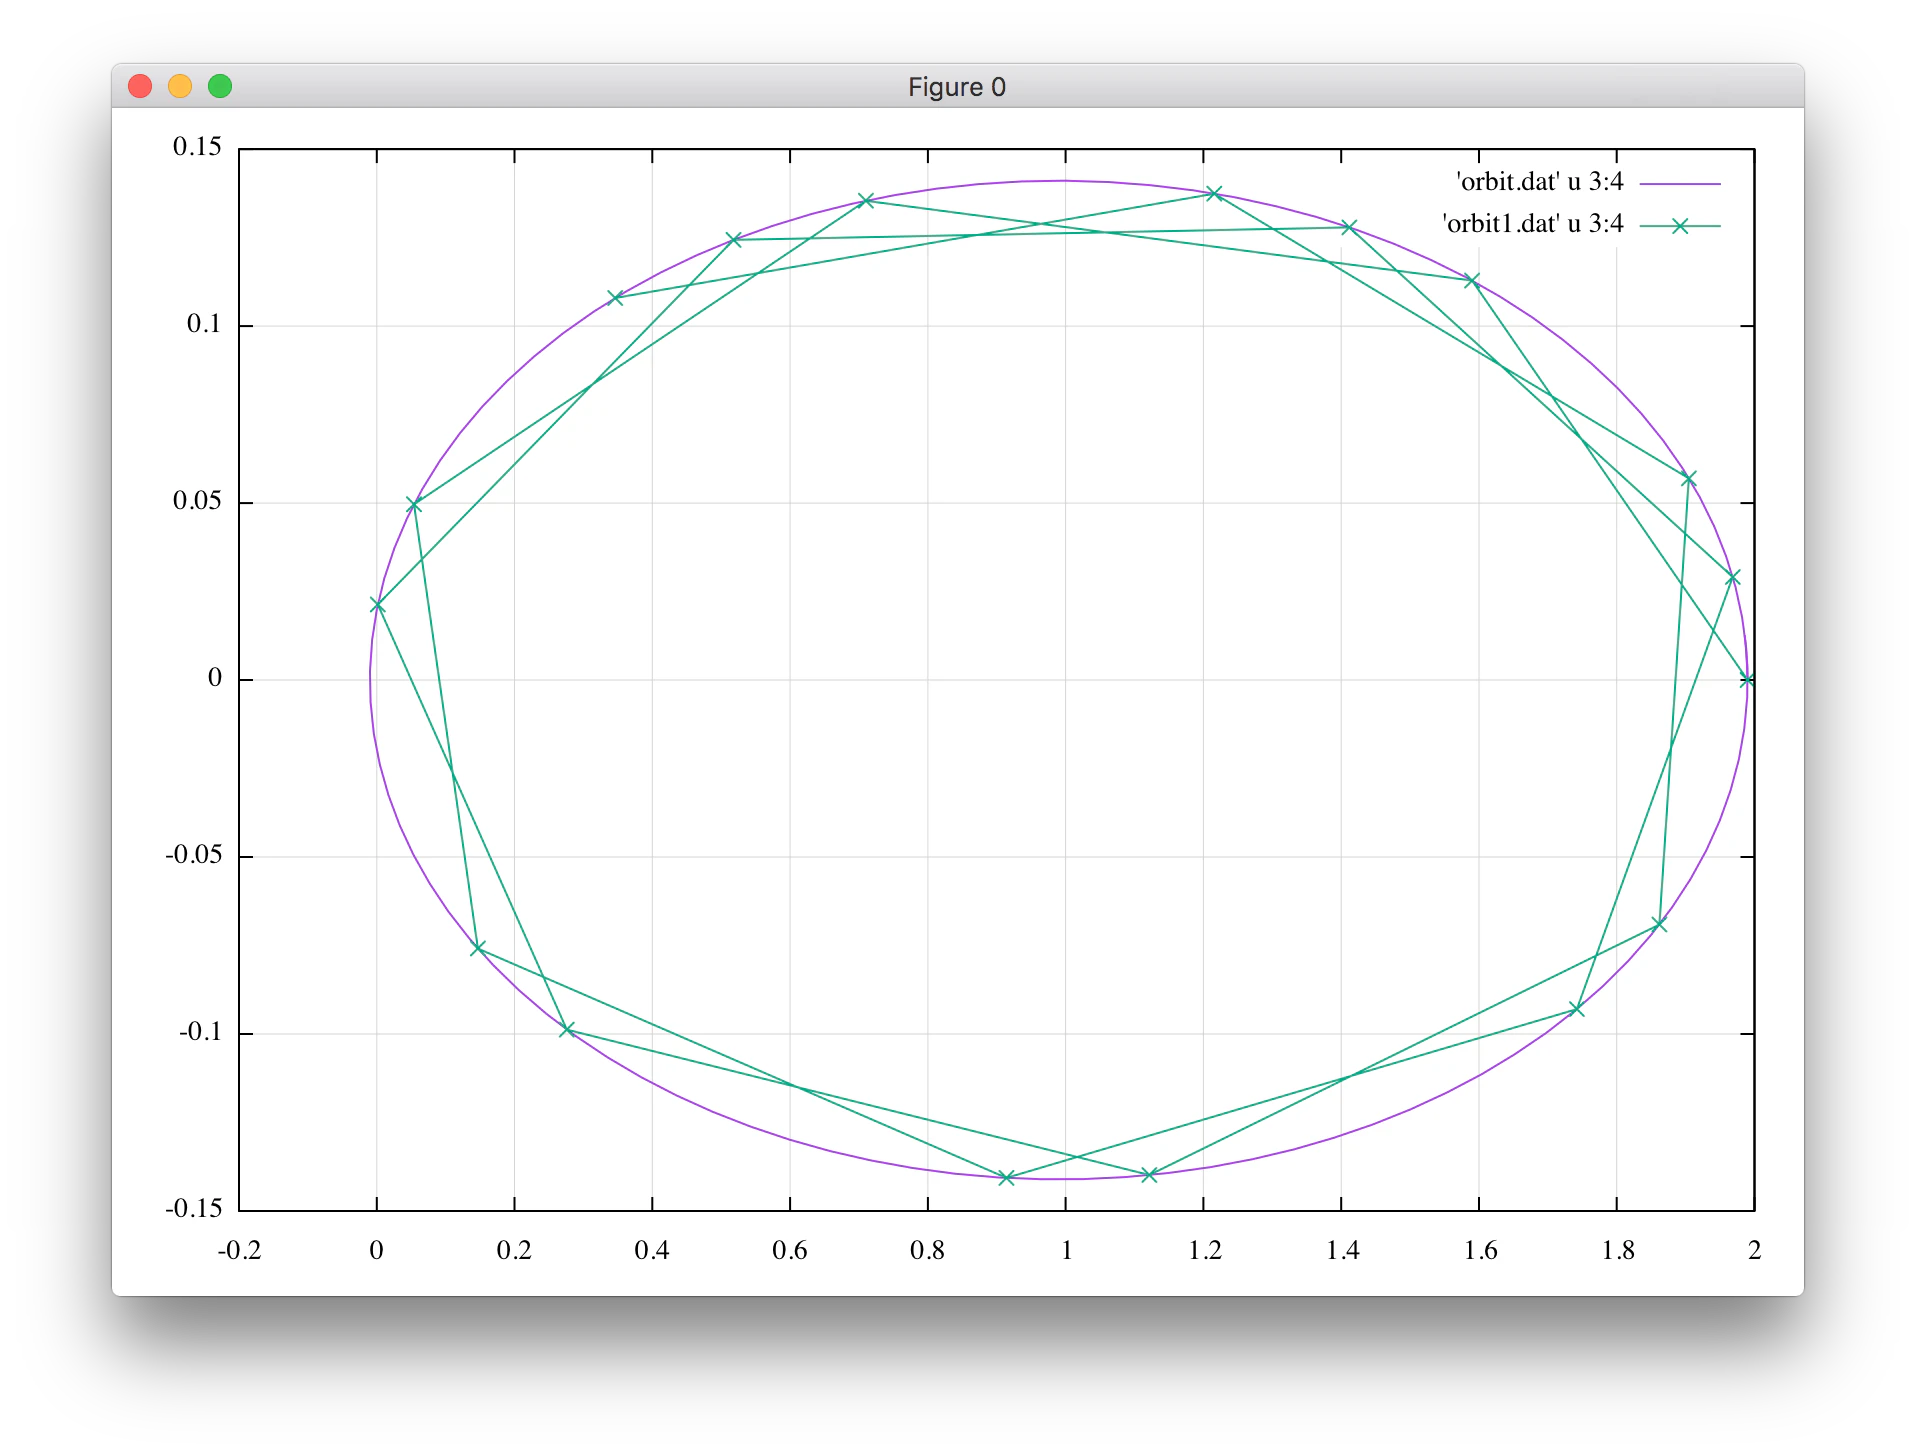Click the y-axis tick label 0.1
Screen dimensions: 1916x1456
[204, 324]
